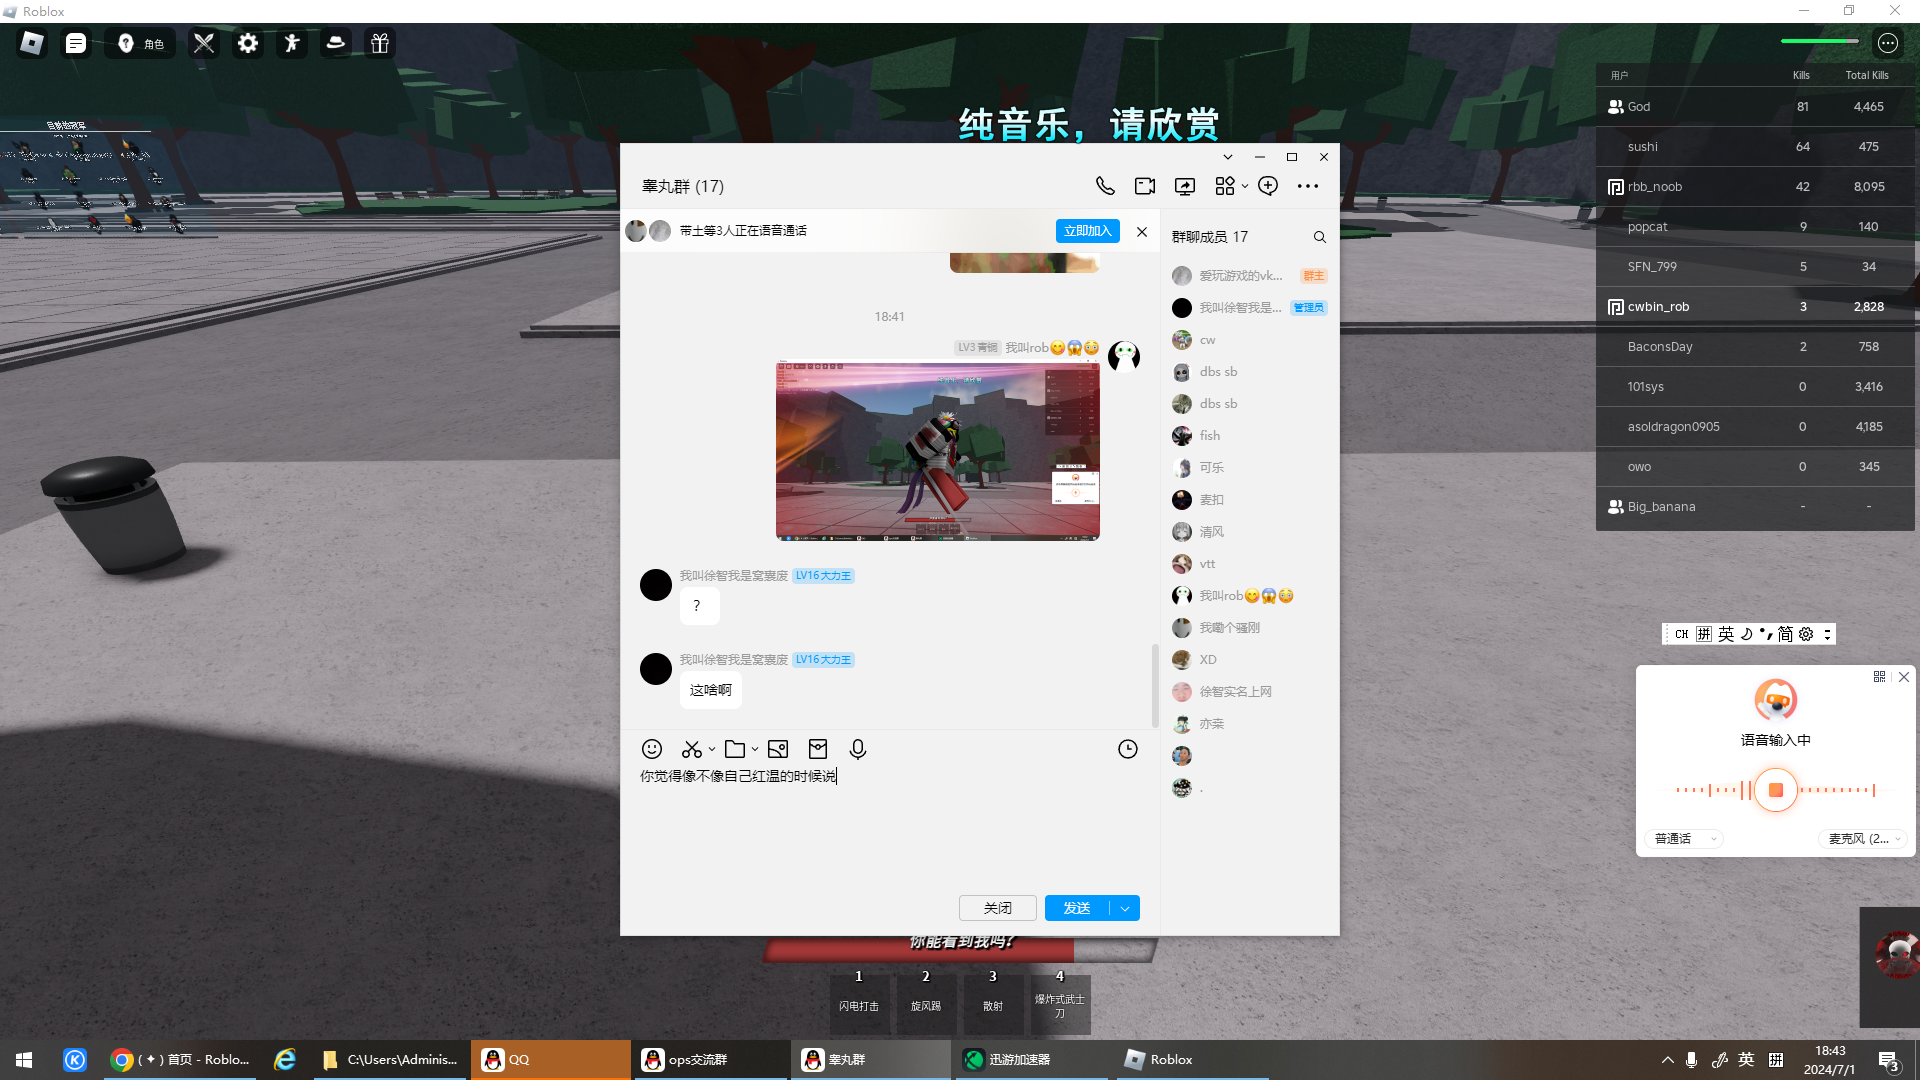The image size is (1920, 1080).
Task: Click the QR code icon in voice input panel
Action: pos(1879,677)
